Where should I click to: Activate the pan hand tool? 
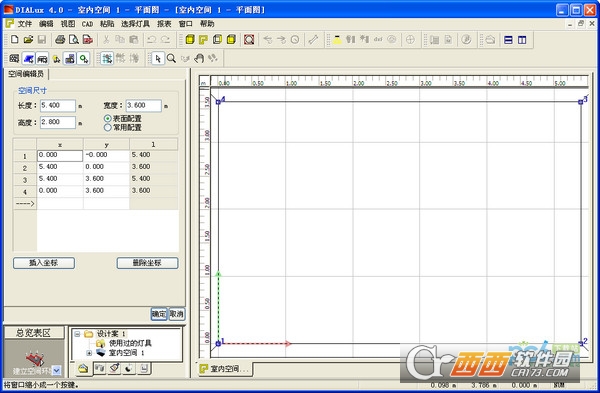[199, 58]
